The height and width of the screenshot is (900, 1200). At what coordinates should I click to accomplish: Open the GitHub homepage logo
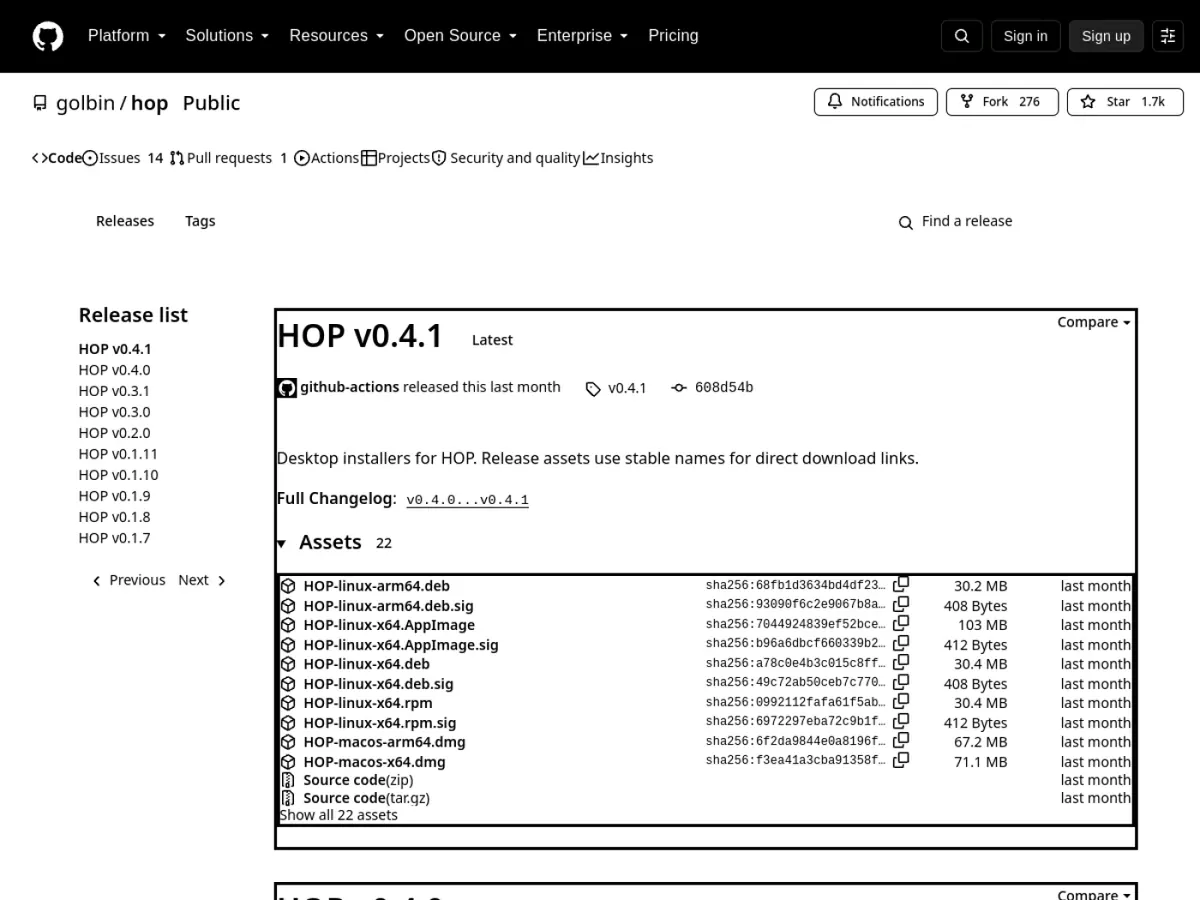48,36
